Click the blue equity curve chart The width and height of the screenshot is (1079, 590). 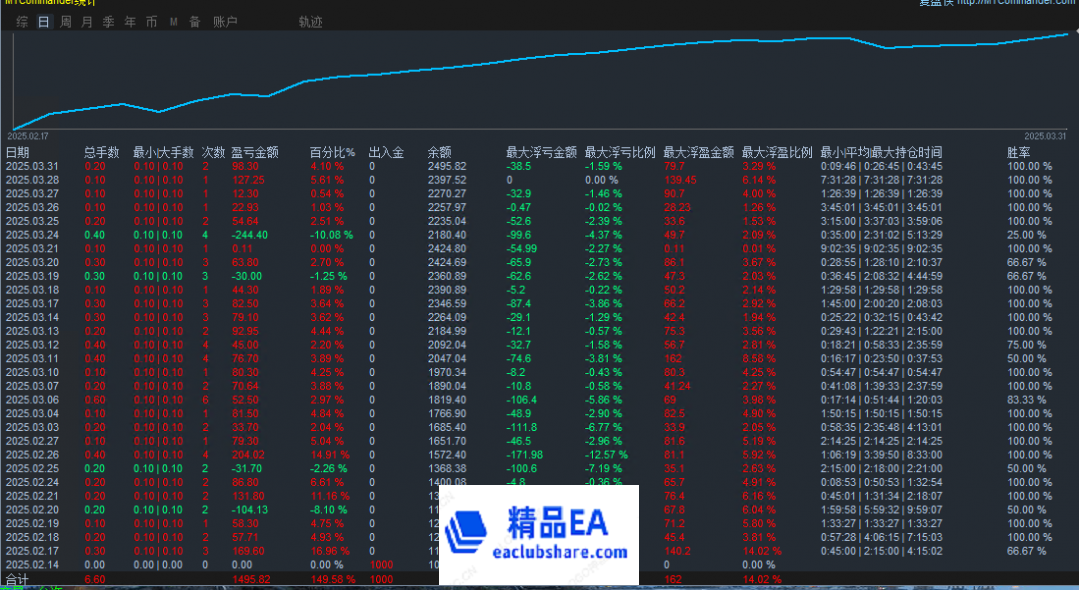(540, 79)
